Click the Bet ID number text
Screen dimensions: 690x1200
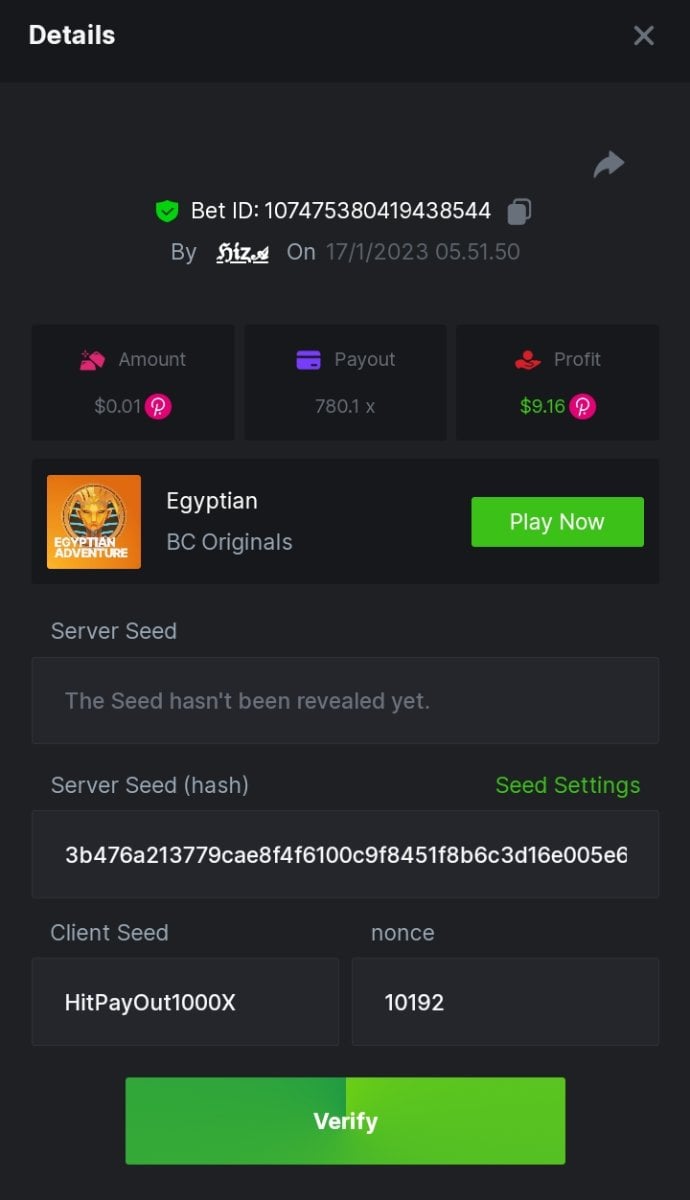tap(377, 211)
